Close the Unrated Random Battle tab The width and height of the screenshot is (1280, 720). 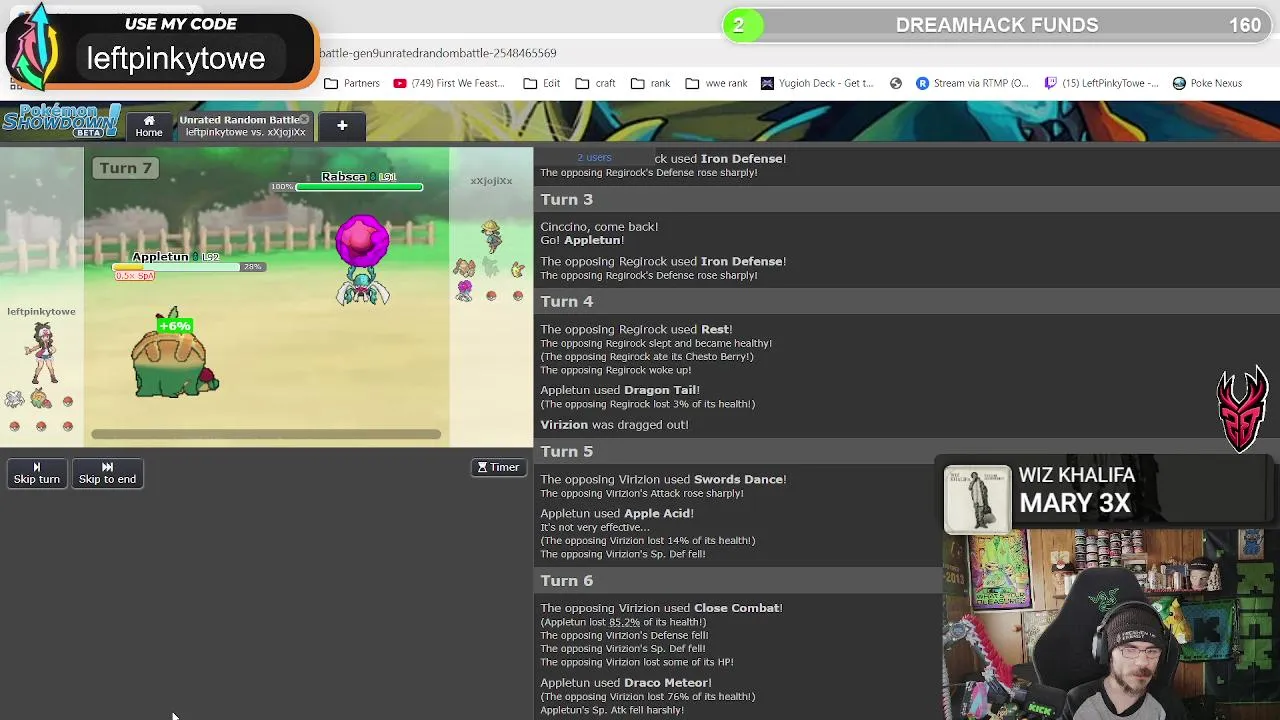point(304,119)
